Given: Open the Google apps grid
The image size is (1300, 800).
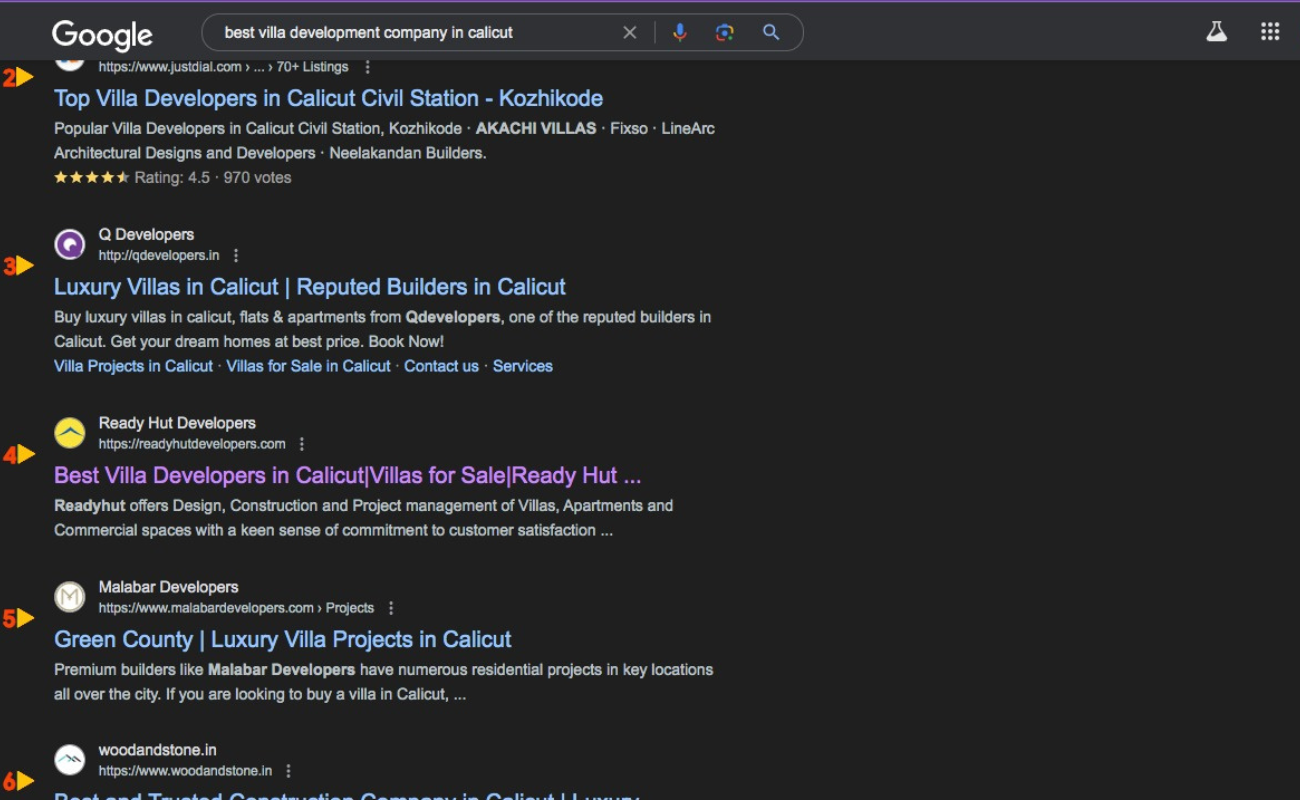Looking at the screenshot, I should (1270, 32).
